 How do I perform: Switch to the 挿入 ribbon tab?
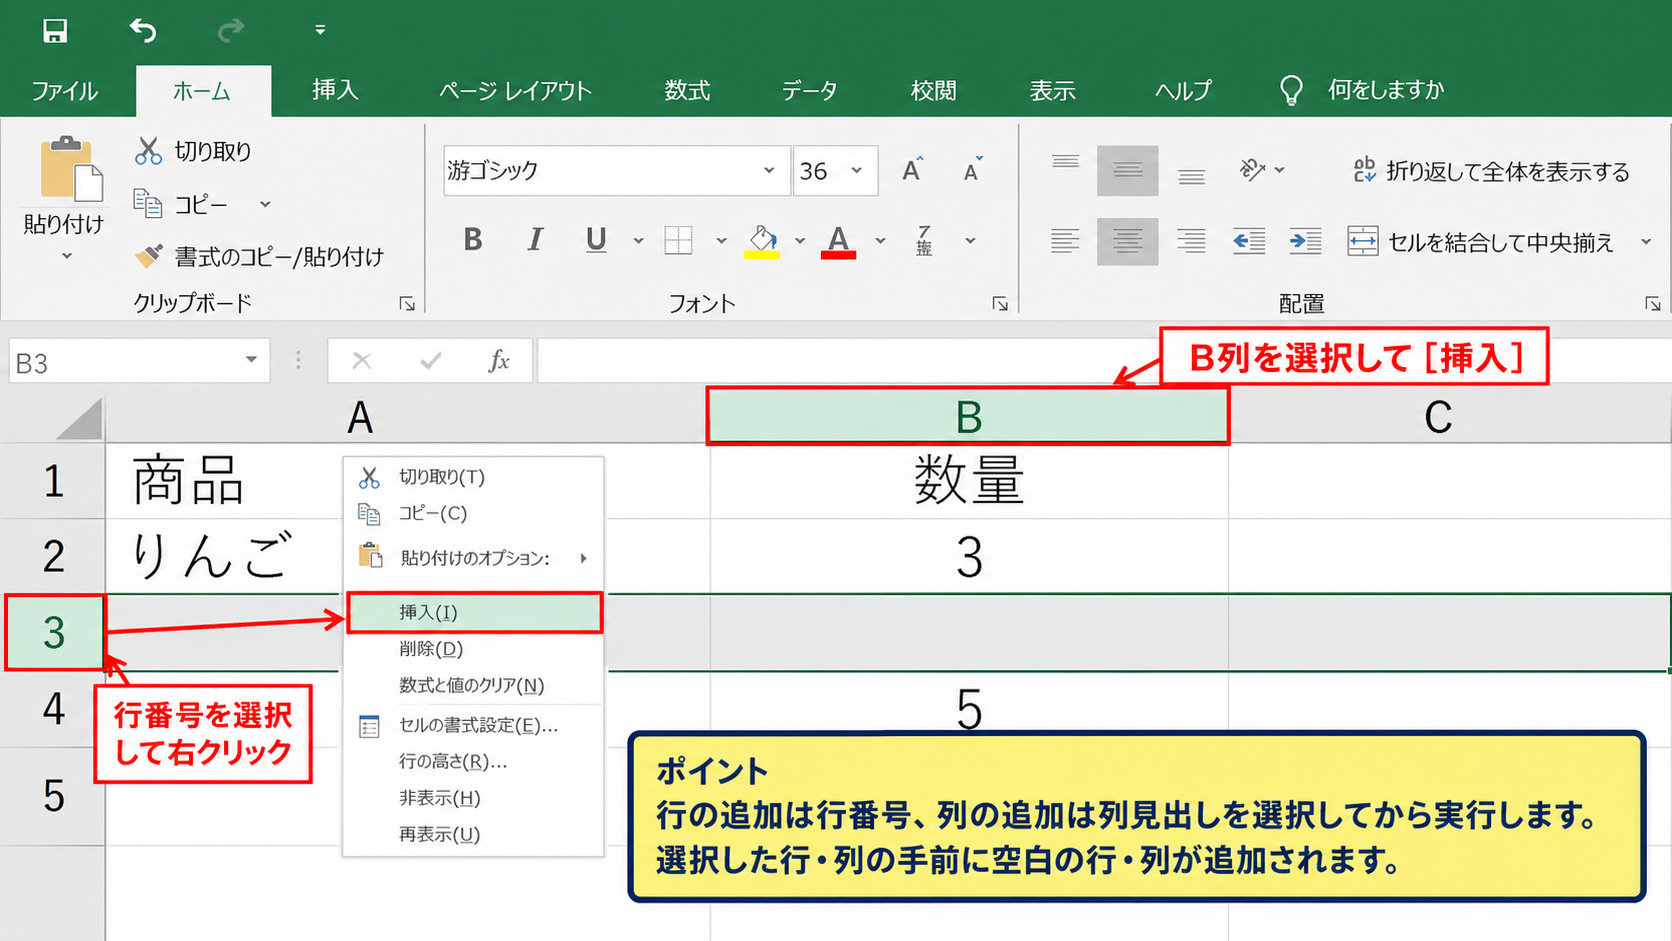pyautogui.click(x=335, y=90)
